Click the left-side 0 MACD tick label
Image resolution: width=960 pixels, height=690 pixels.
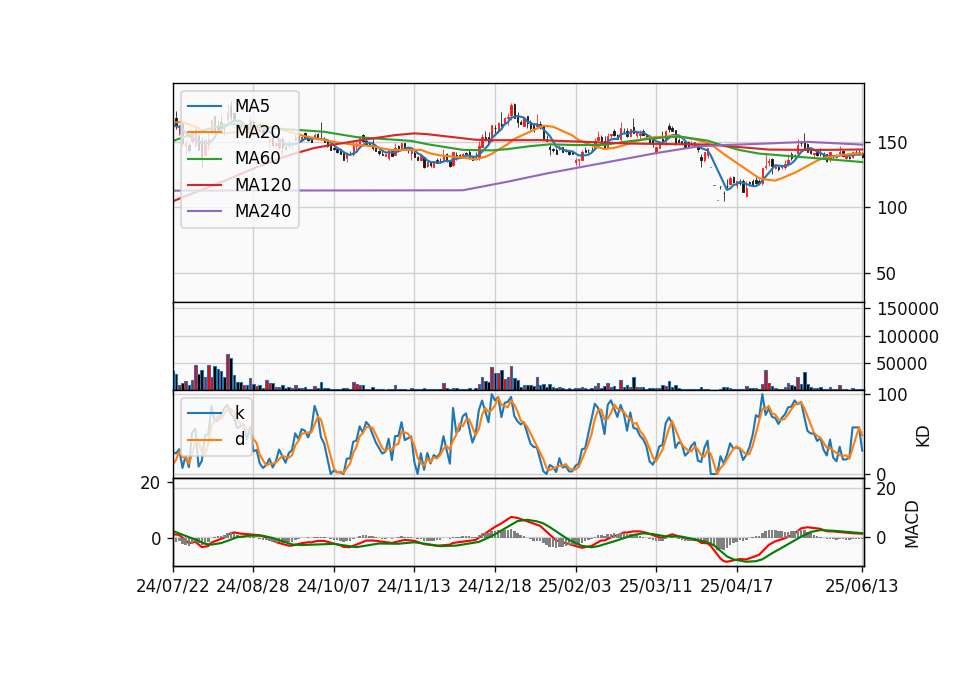(x=156, y=539)
